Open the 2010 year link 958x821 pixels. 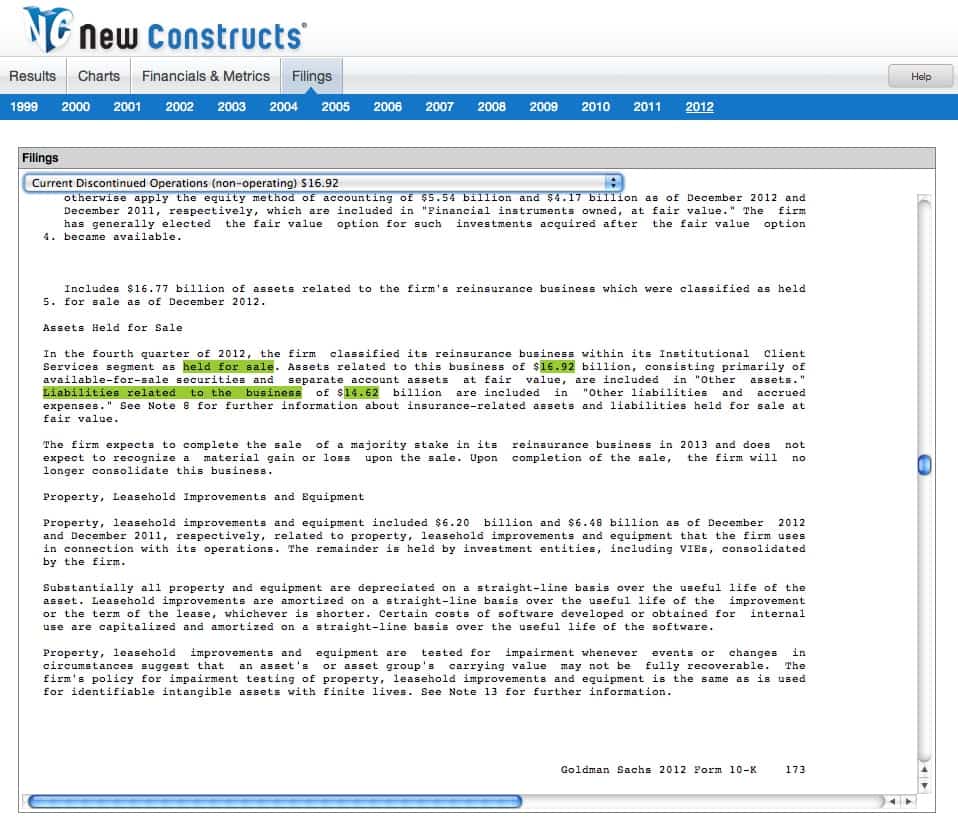pyautogui.click(x=596, y=107)
